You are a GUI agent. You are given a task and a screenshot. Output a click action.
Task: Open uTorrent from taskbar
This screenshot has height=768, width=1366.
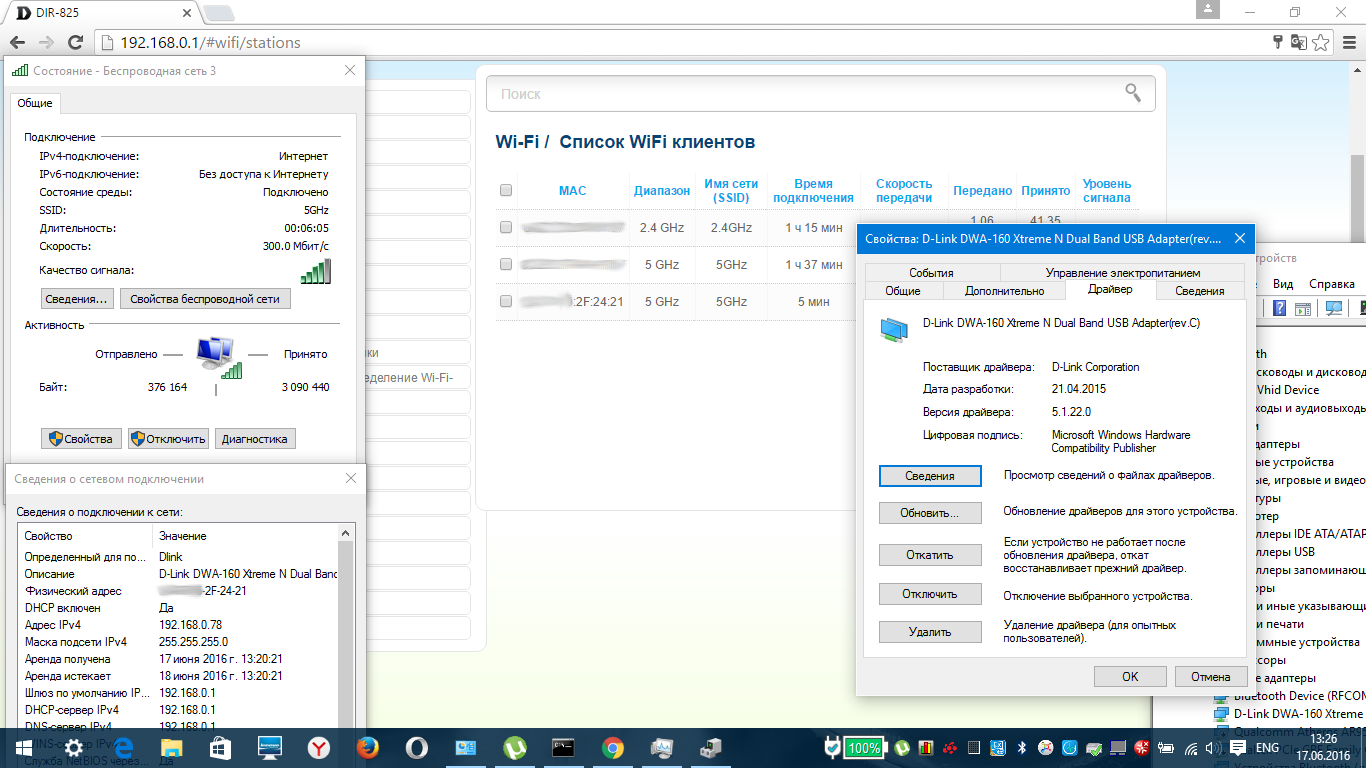point(514,747)
